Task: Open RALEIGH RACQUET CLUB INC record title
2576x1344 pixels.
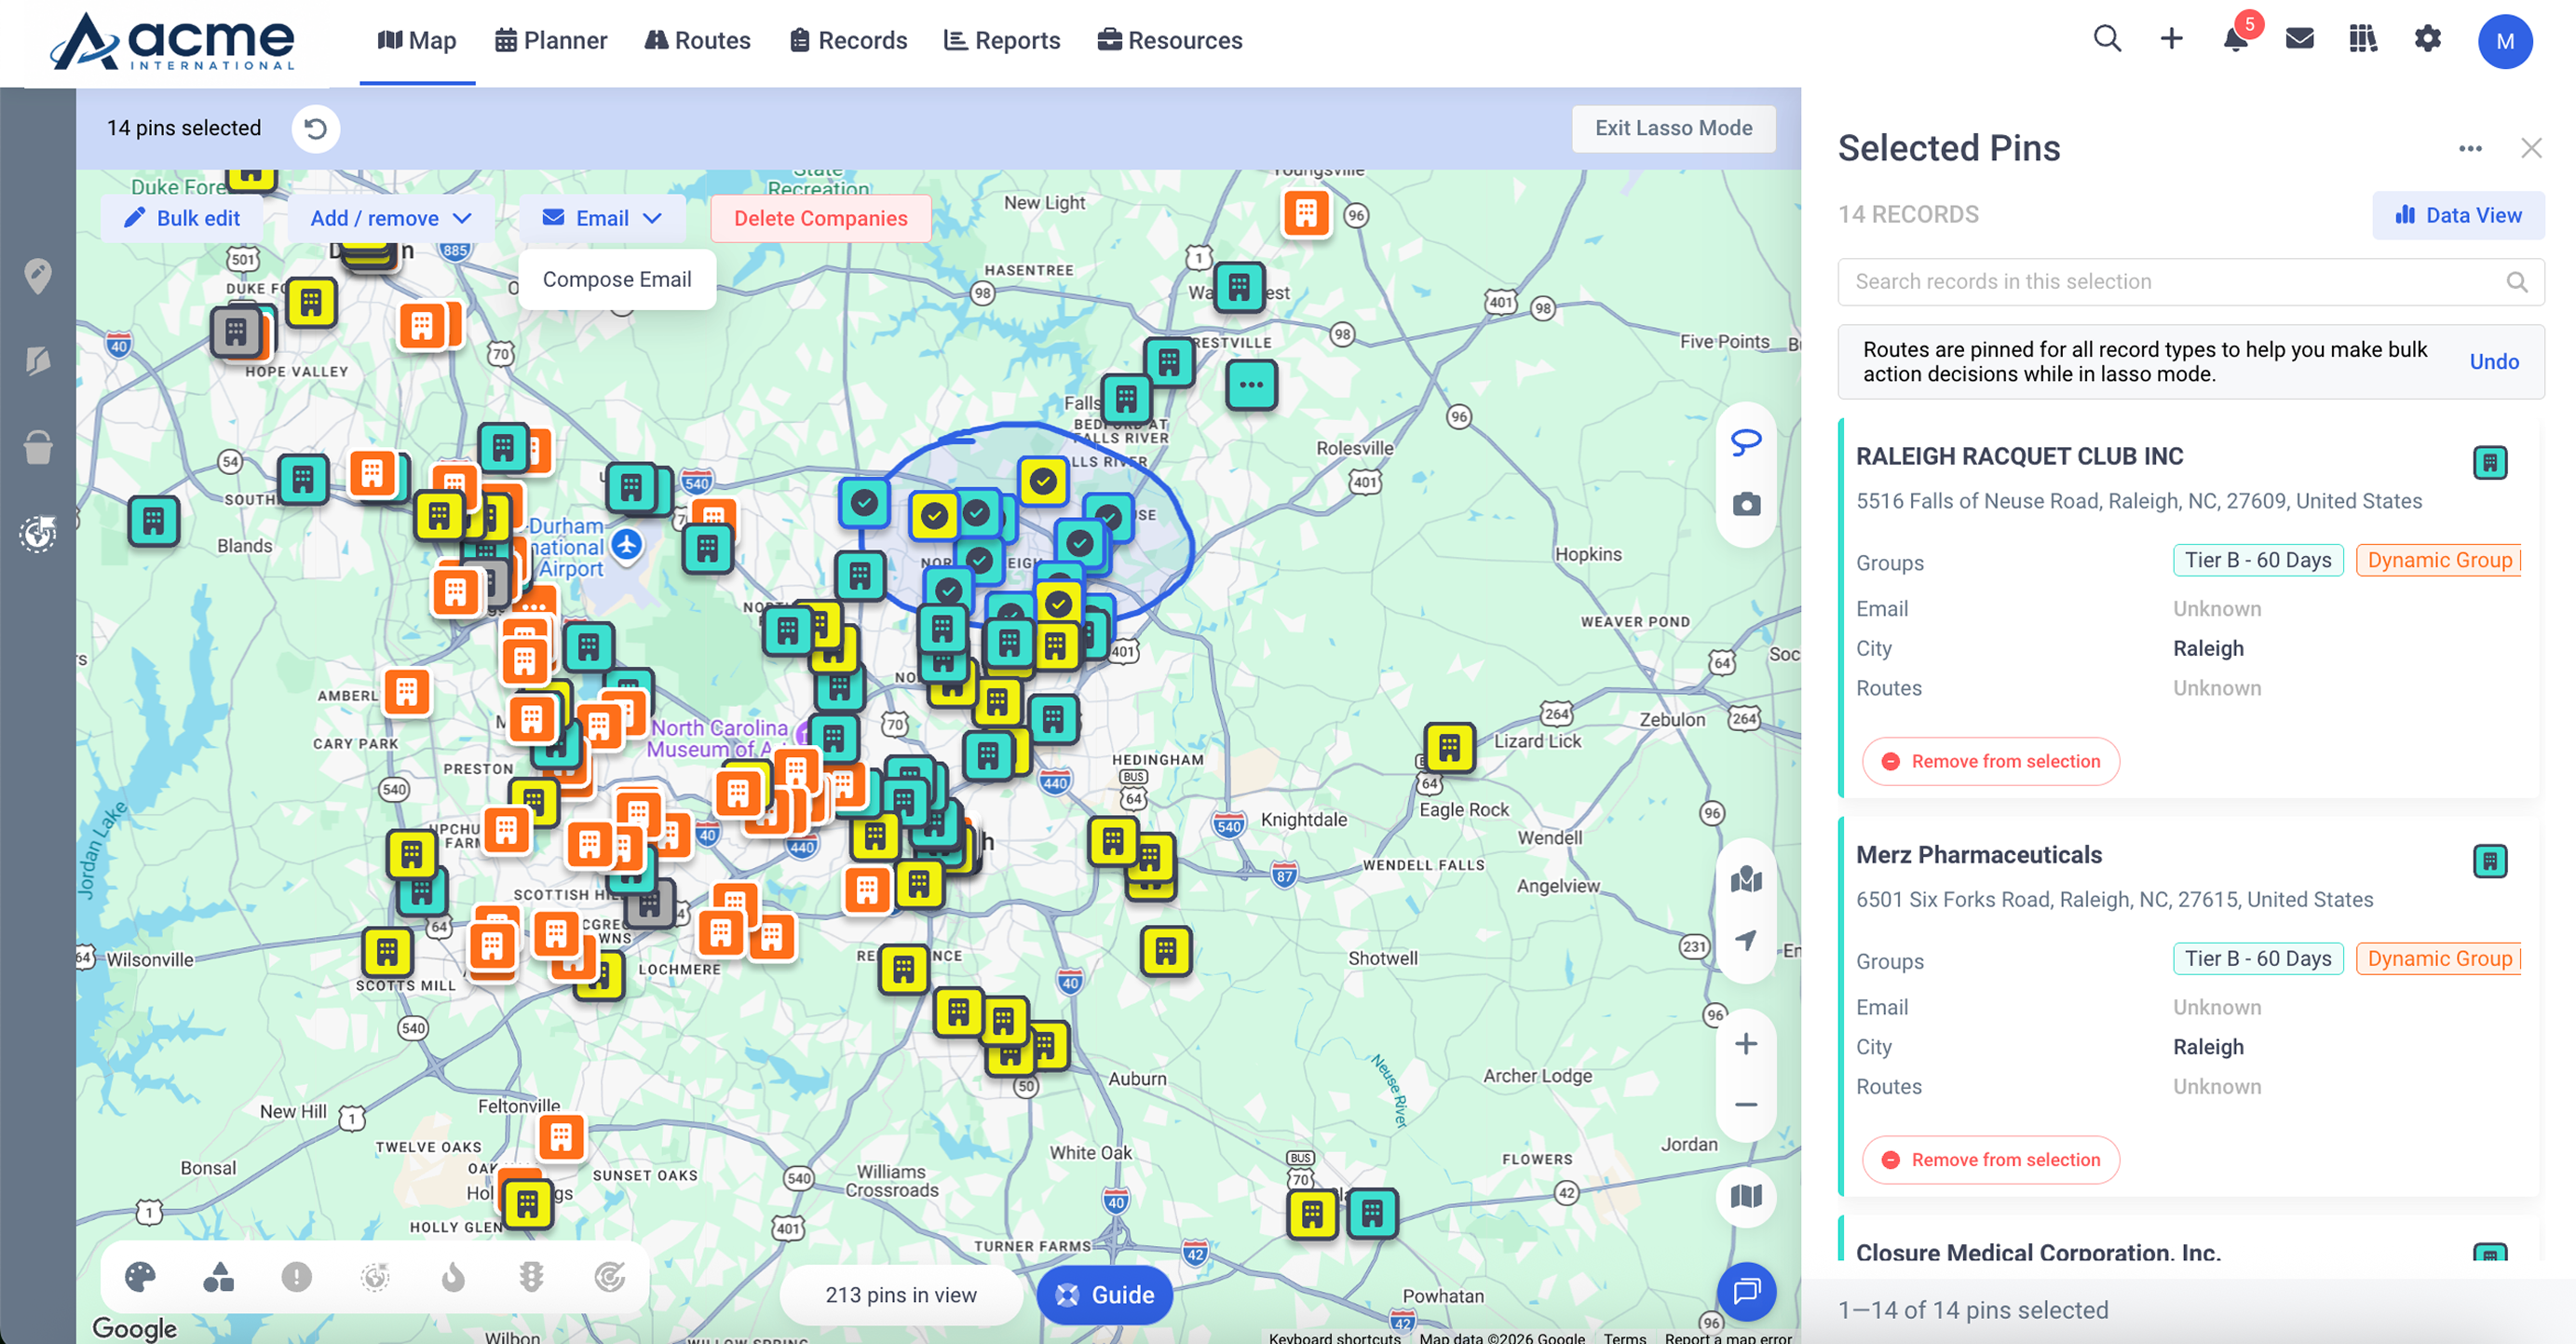Action: point(2019,457)
